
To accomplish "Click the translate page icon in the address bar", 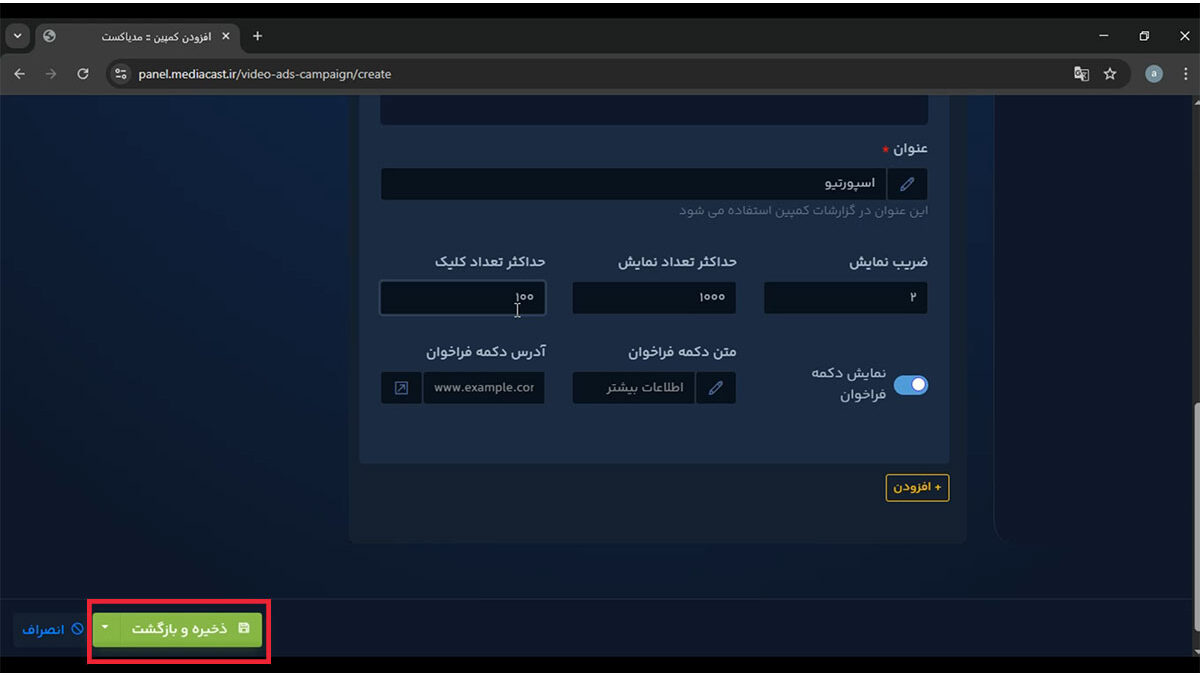I will pos(1081,74).
